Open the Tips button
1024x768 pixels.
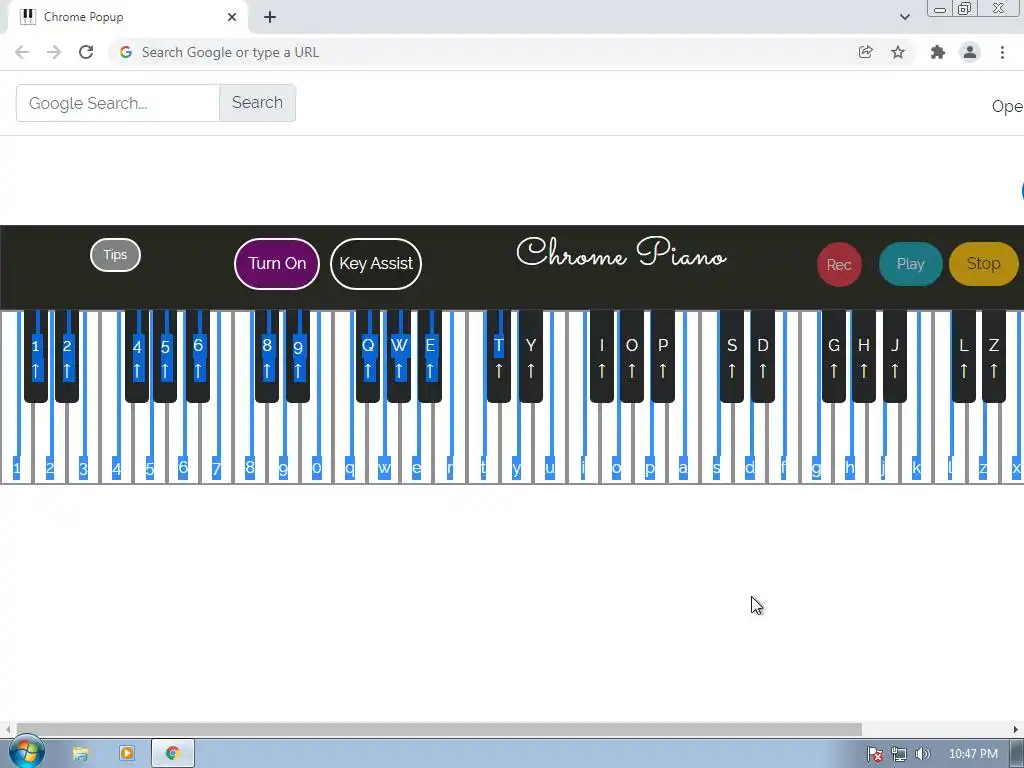[x=115, y=255]
